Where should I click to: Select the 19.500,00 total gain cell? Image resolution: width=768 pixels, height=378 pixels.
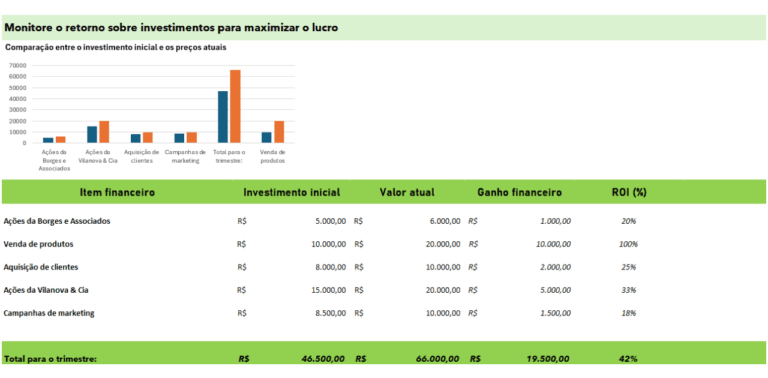pyautogui.click(x=520, y=359)
